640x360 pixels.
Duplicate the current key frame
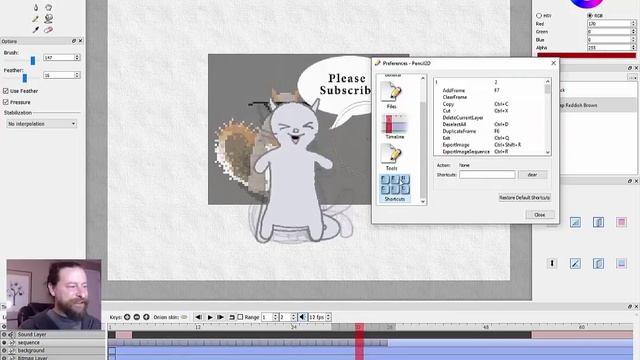pos(146,317)
